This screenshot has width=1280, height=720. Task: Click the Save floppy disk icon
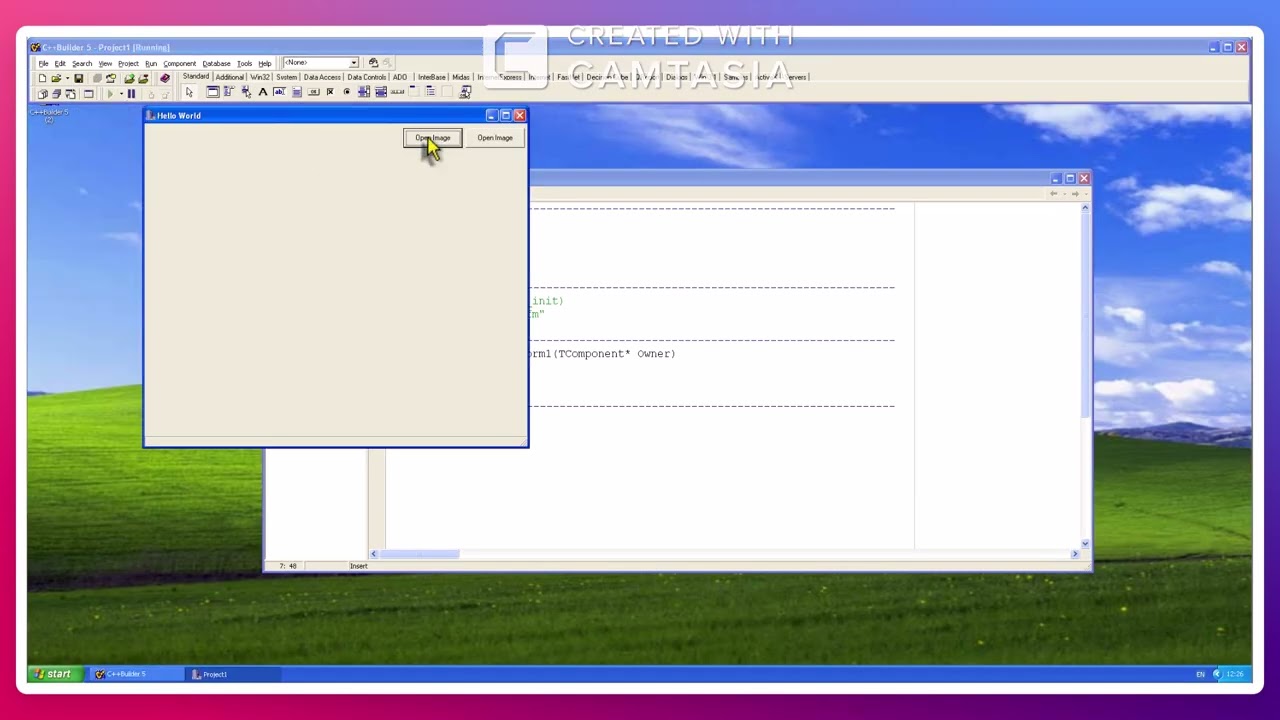coord(79,79)
